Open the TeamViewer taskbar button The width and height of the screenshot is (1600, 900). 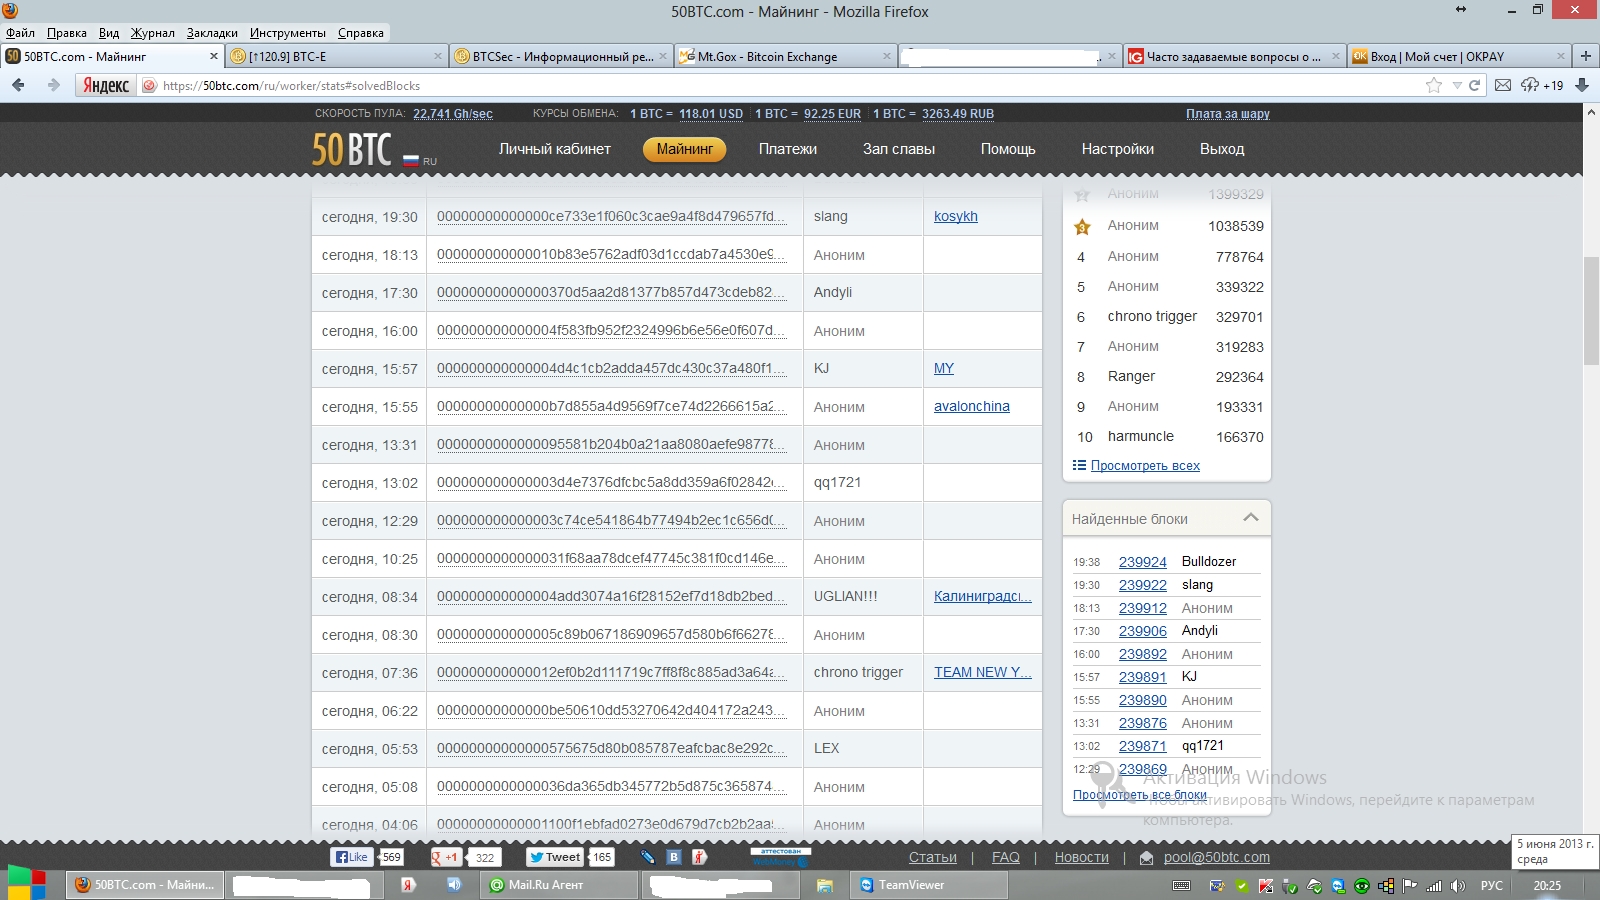point(929,885)
